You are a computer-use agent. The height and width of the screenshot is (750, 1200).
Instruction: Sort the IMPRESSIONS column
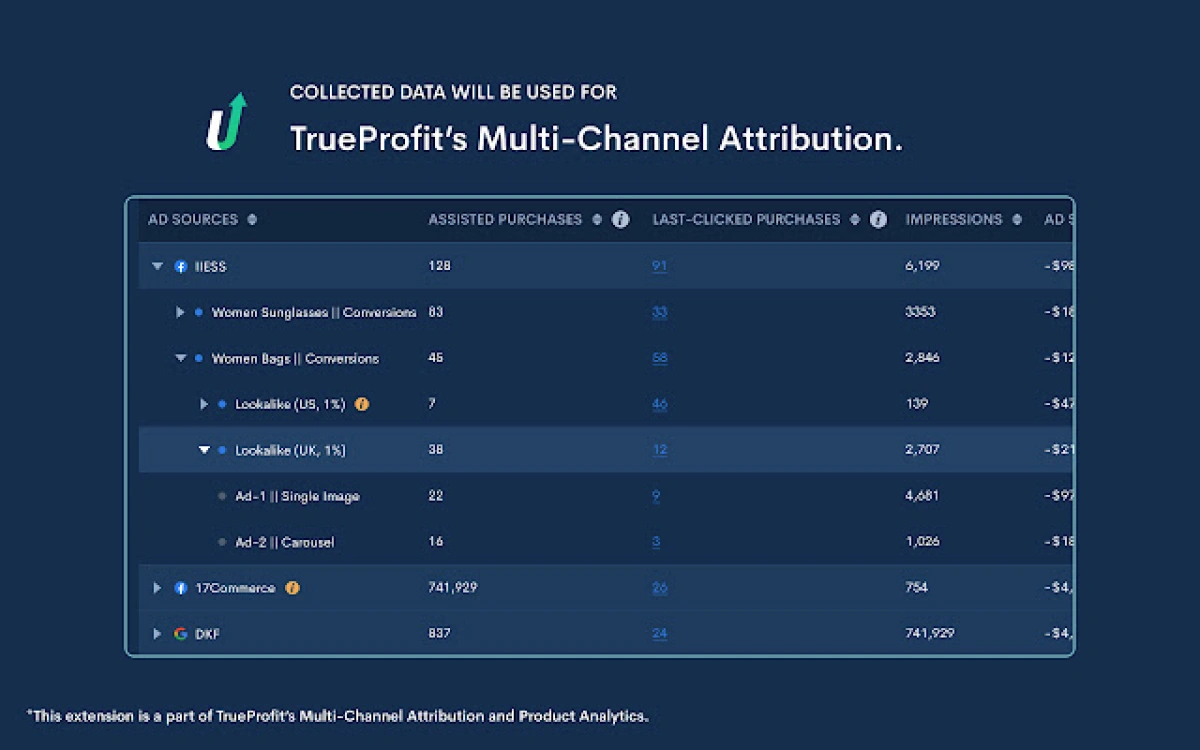1016,219
